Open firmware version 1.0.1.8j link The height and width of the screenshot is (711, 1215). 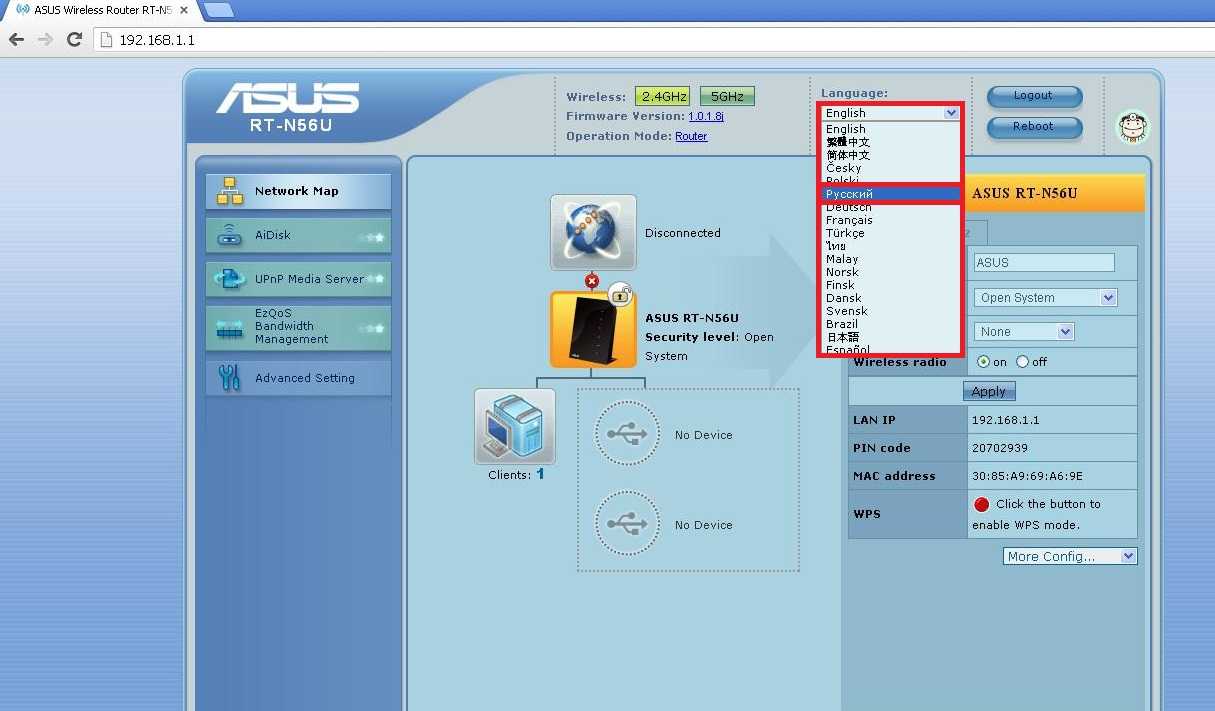pos(706,116)
